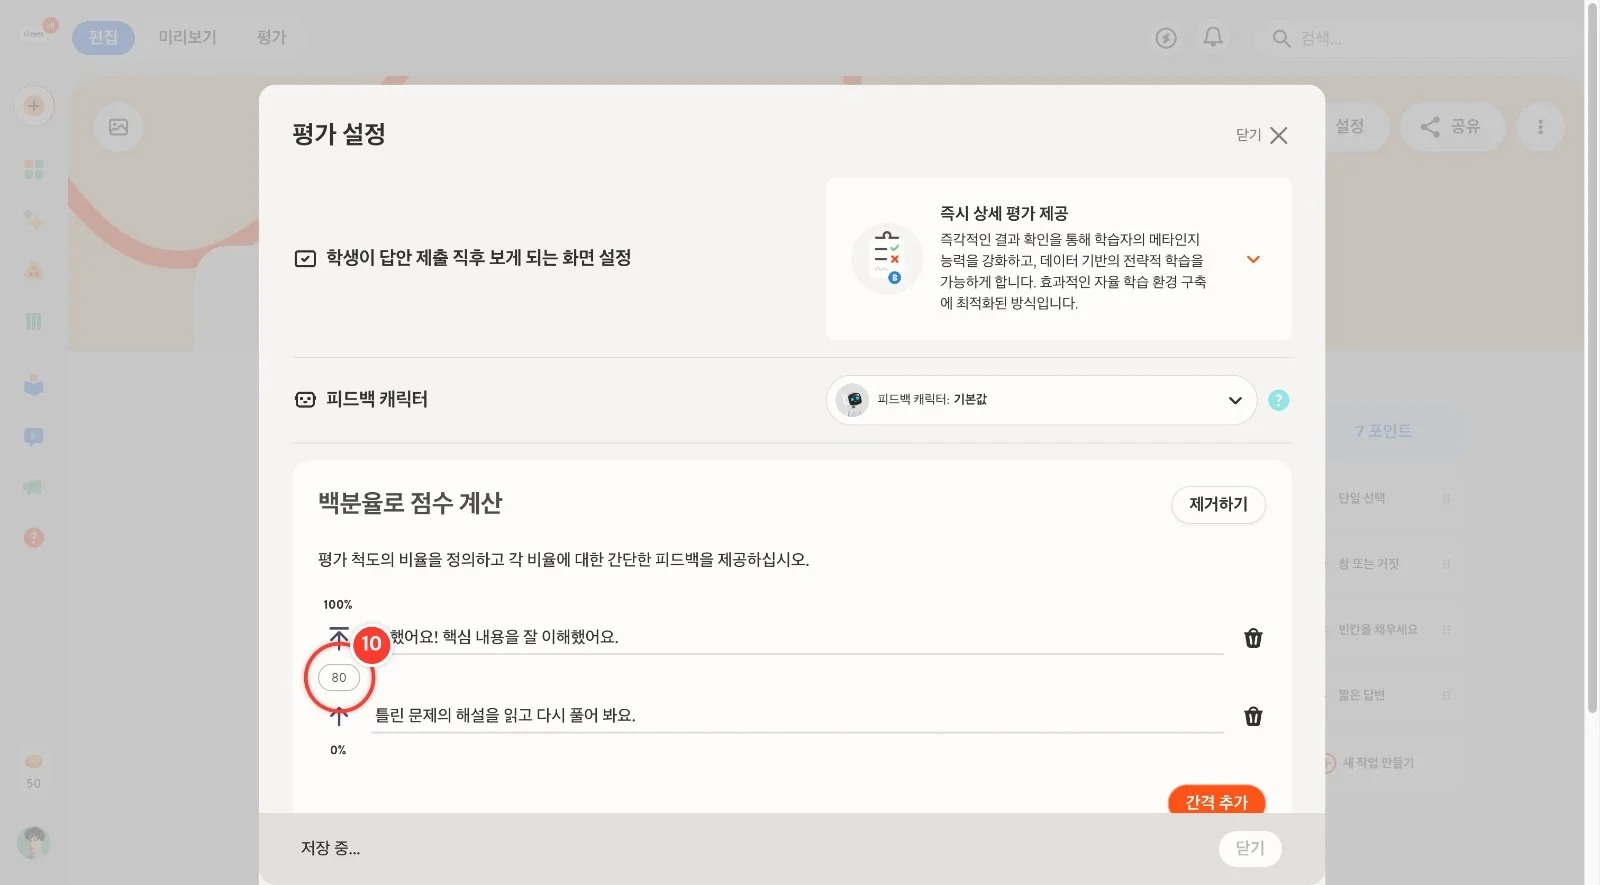Click the plus add button in left sidebar
The image size is (1600, 885).
[34, 106]
